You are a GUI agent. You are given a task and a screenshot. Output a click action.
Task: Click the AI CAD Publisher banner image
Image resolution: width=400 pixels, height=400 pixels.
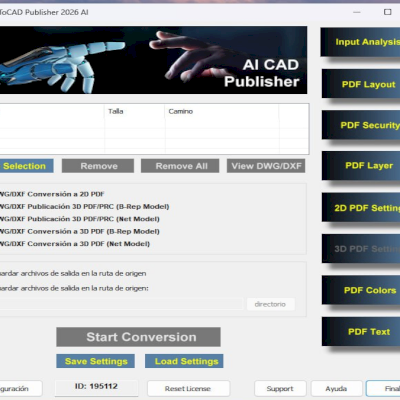(153, 60)
